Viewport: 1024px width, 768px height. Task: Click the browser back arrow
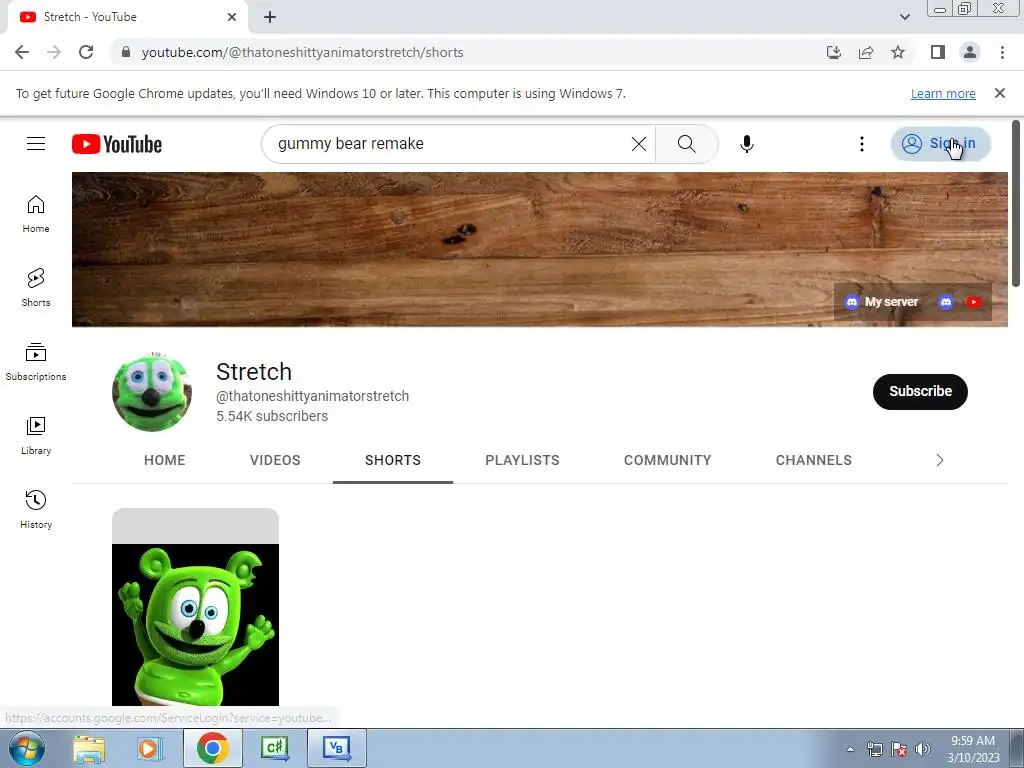click(x=22, y=52)
